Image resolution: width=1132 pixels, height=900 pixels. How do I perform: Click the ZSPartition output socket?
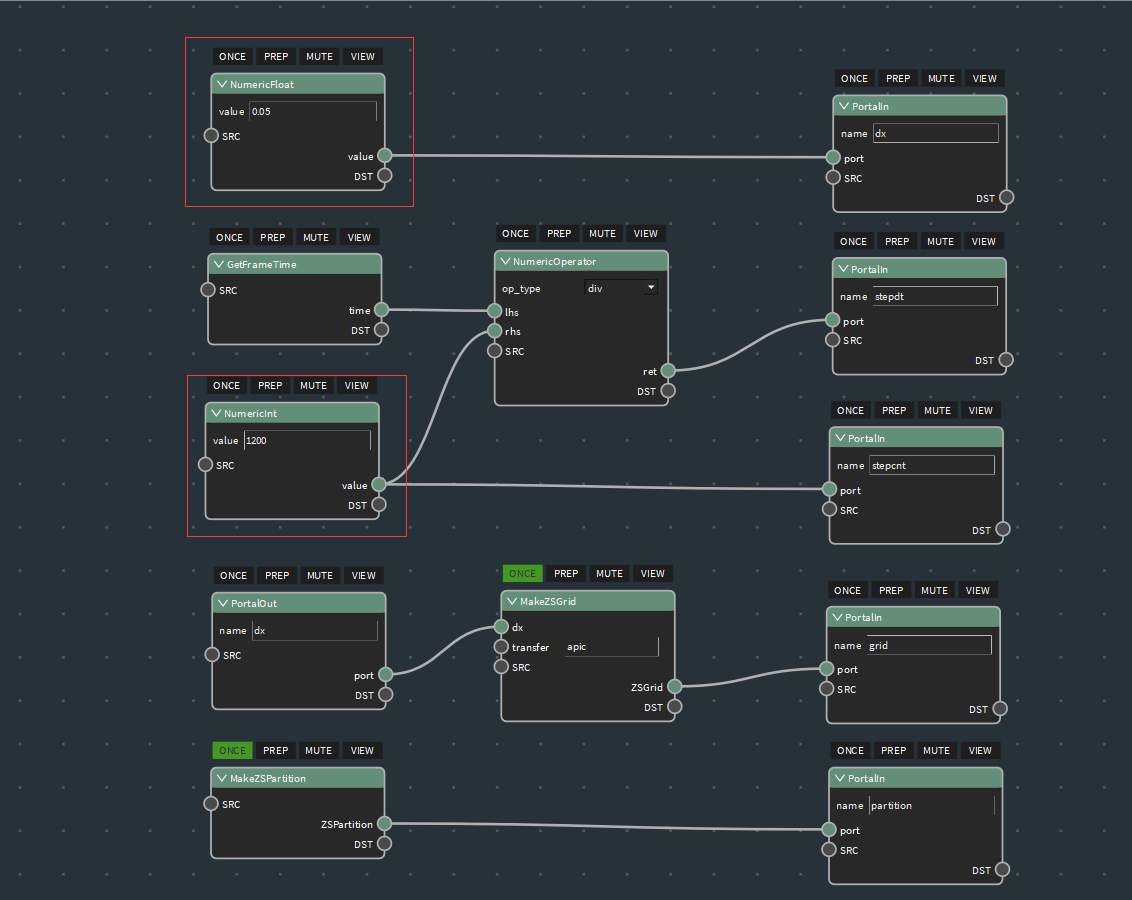click(385, 823)
